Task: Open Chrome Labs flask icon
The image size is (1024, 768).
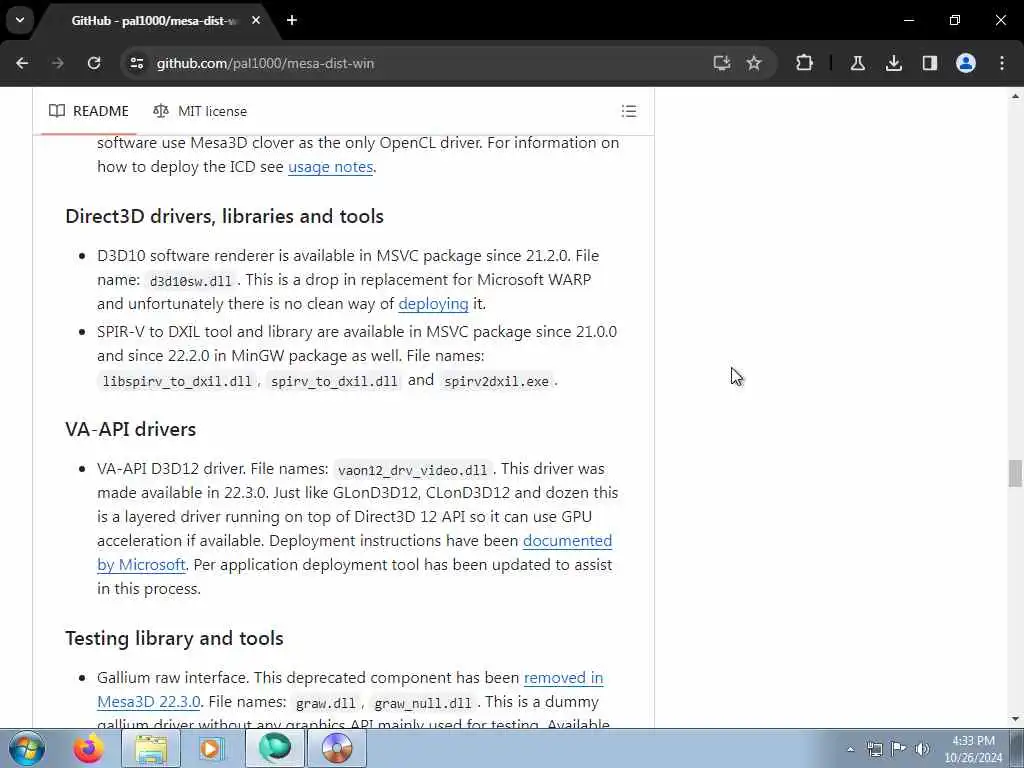Action: pyautogui.click(x=858, y=63)
